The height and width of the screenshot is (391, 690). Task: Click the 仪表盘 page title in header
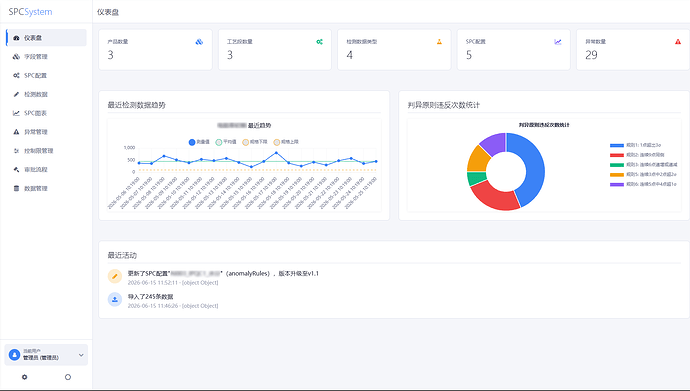108,12
